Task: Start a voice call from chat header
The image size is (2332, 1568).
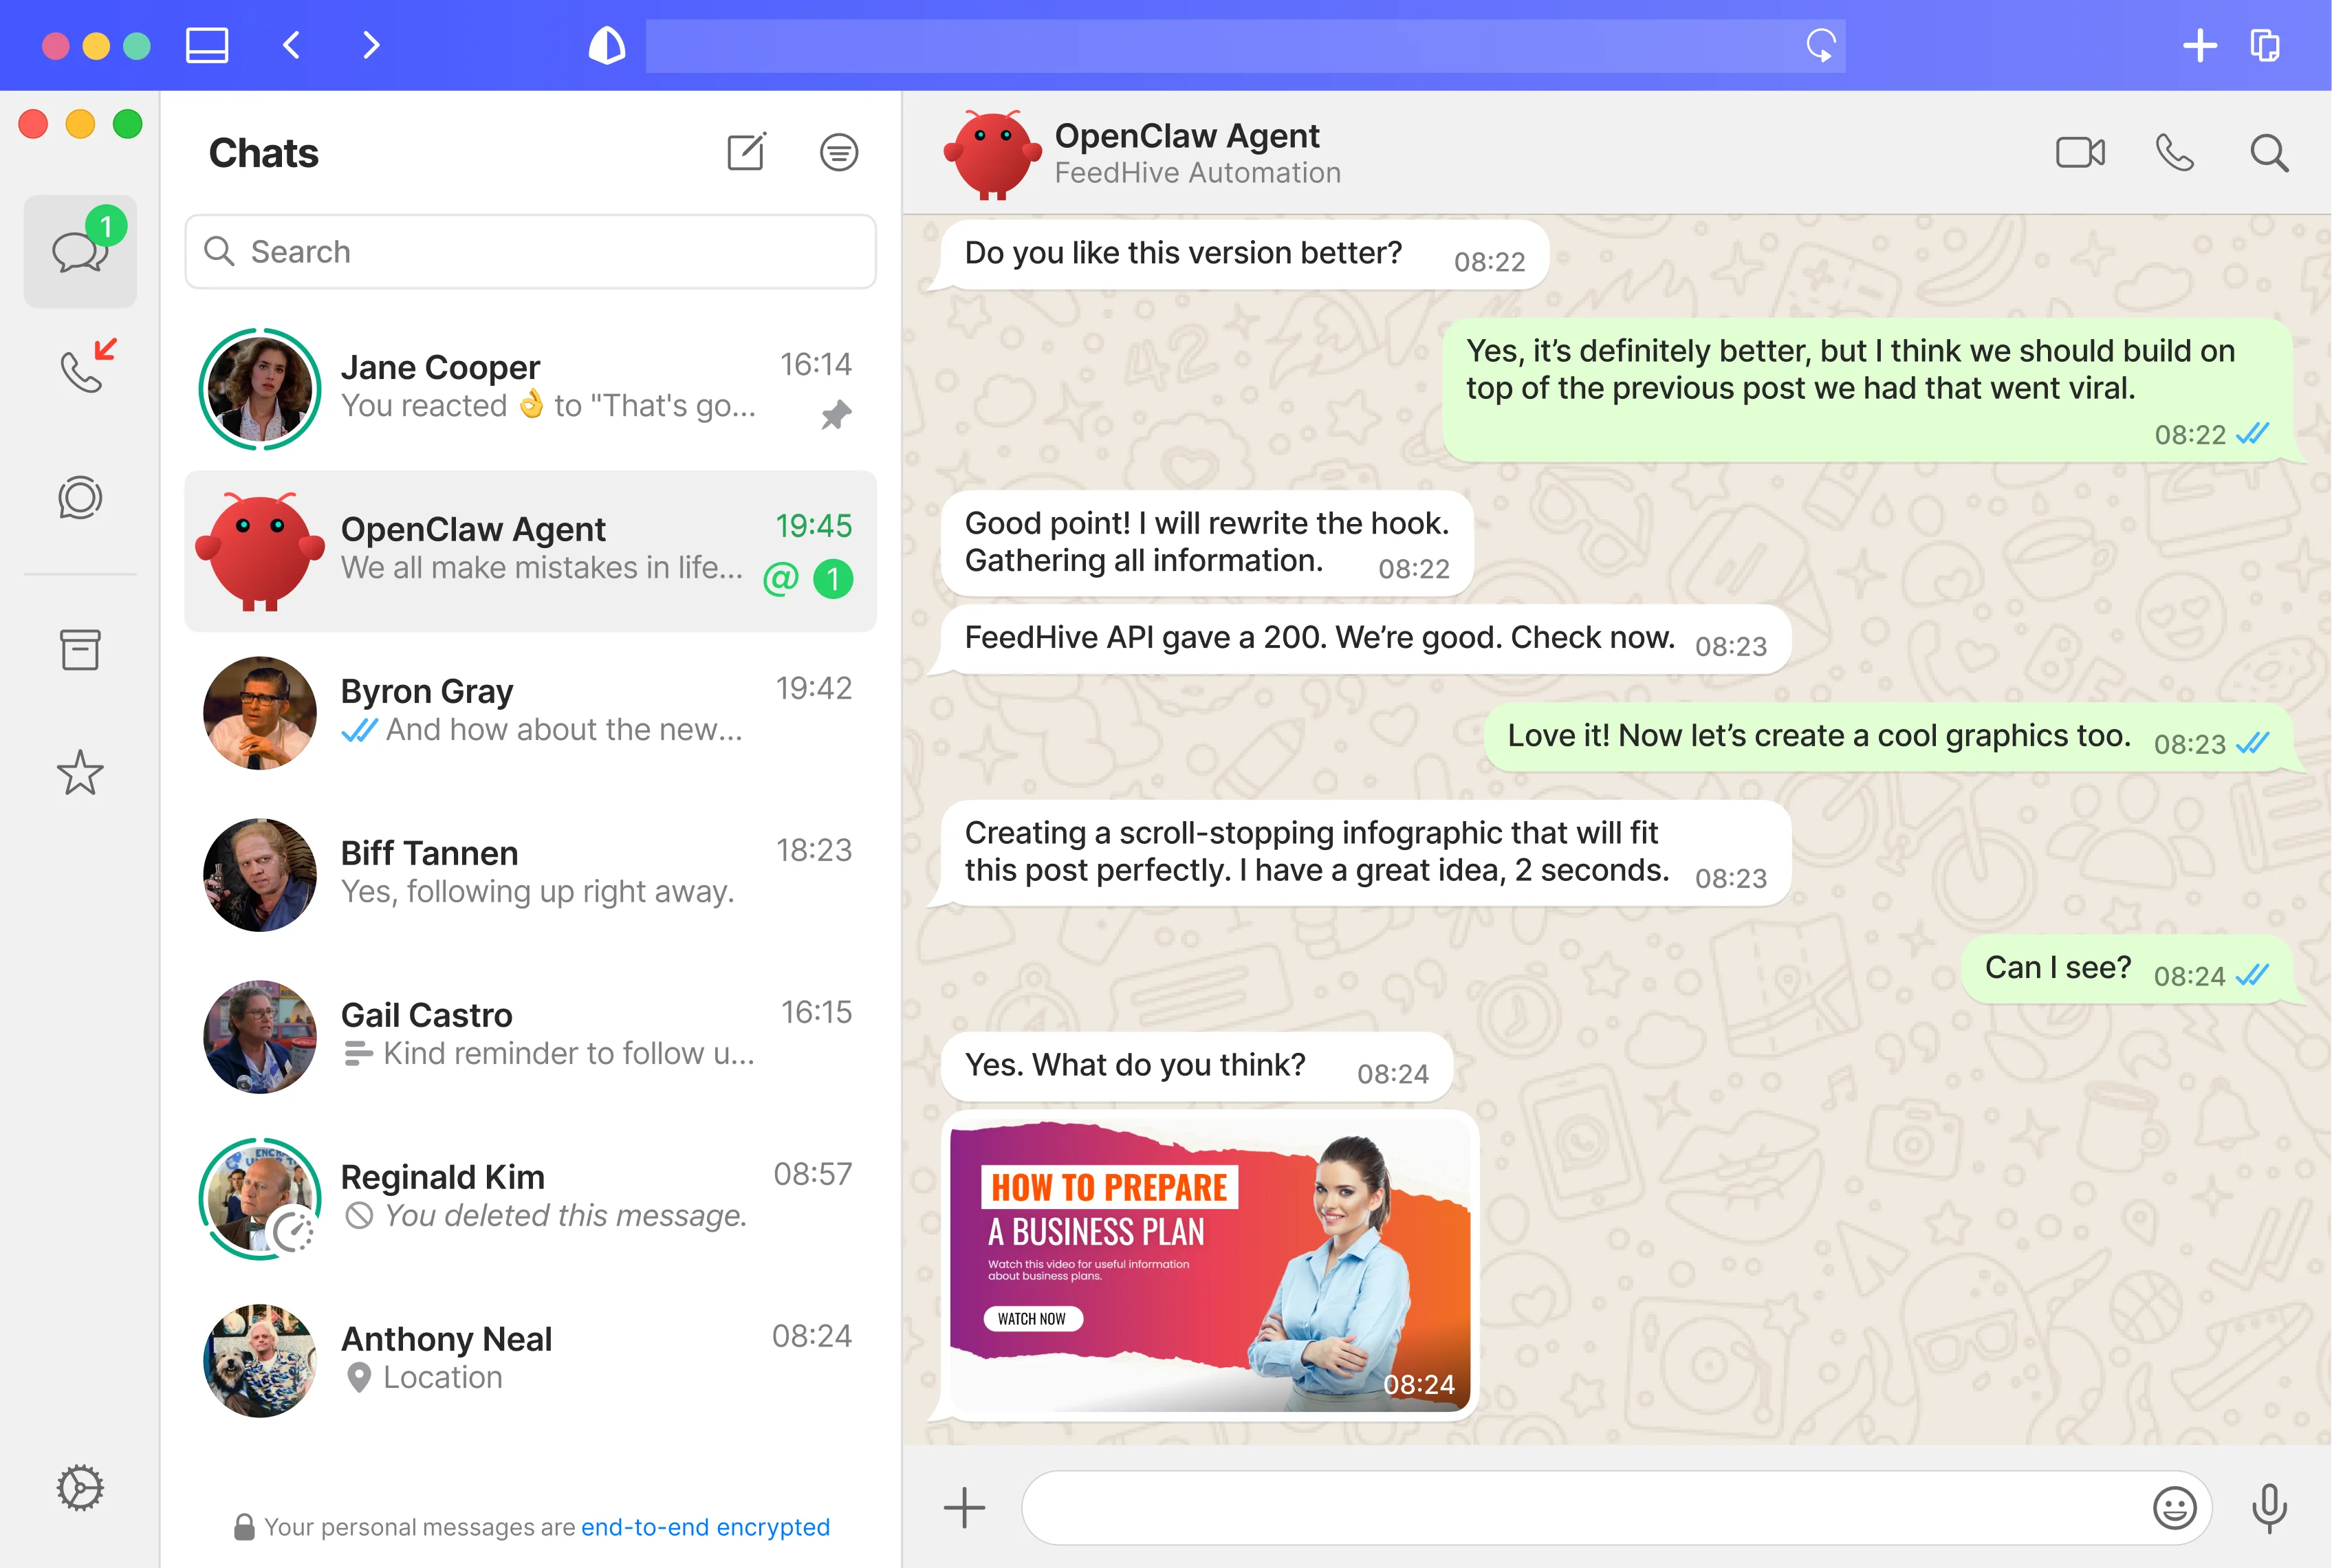Action: point(2174,153)
